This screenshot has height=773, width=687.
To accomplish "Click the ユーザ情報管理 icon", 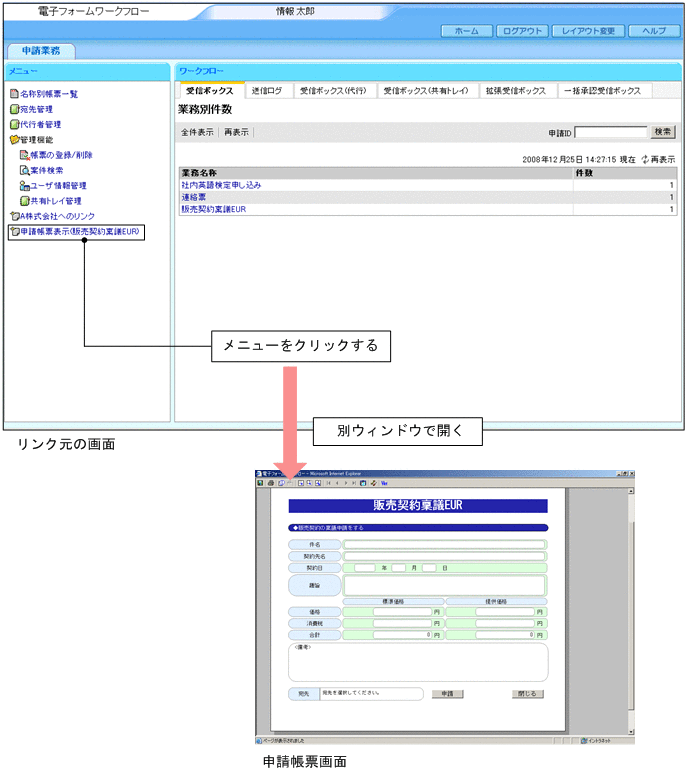I will pos(25,185).
